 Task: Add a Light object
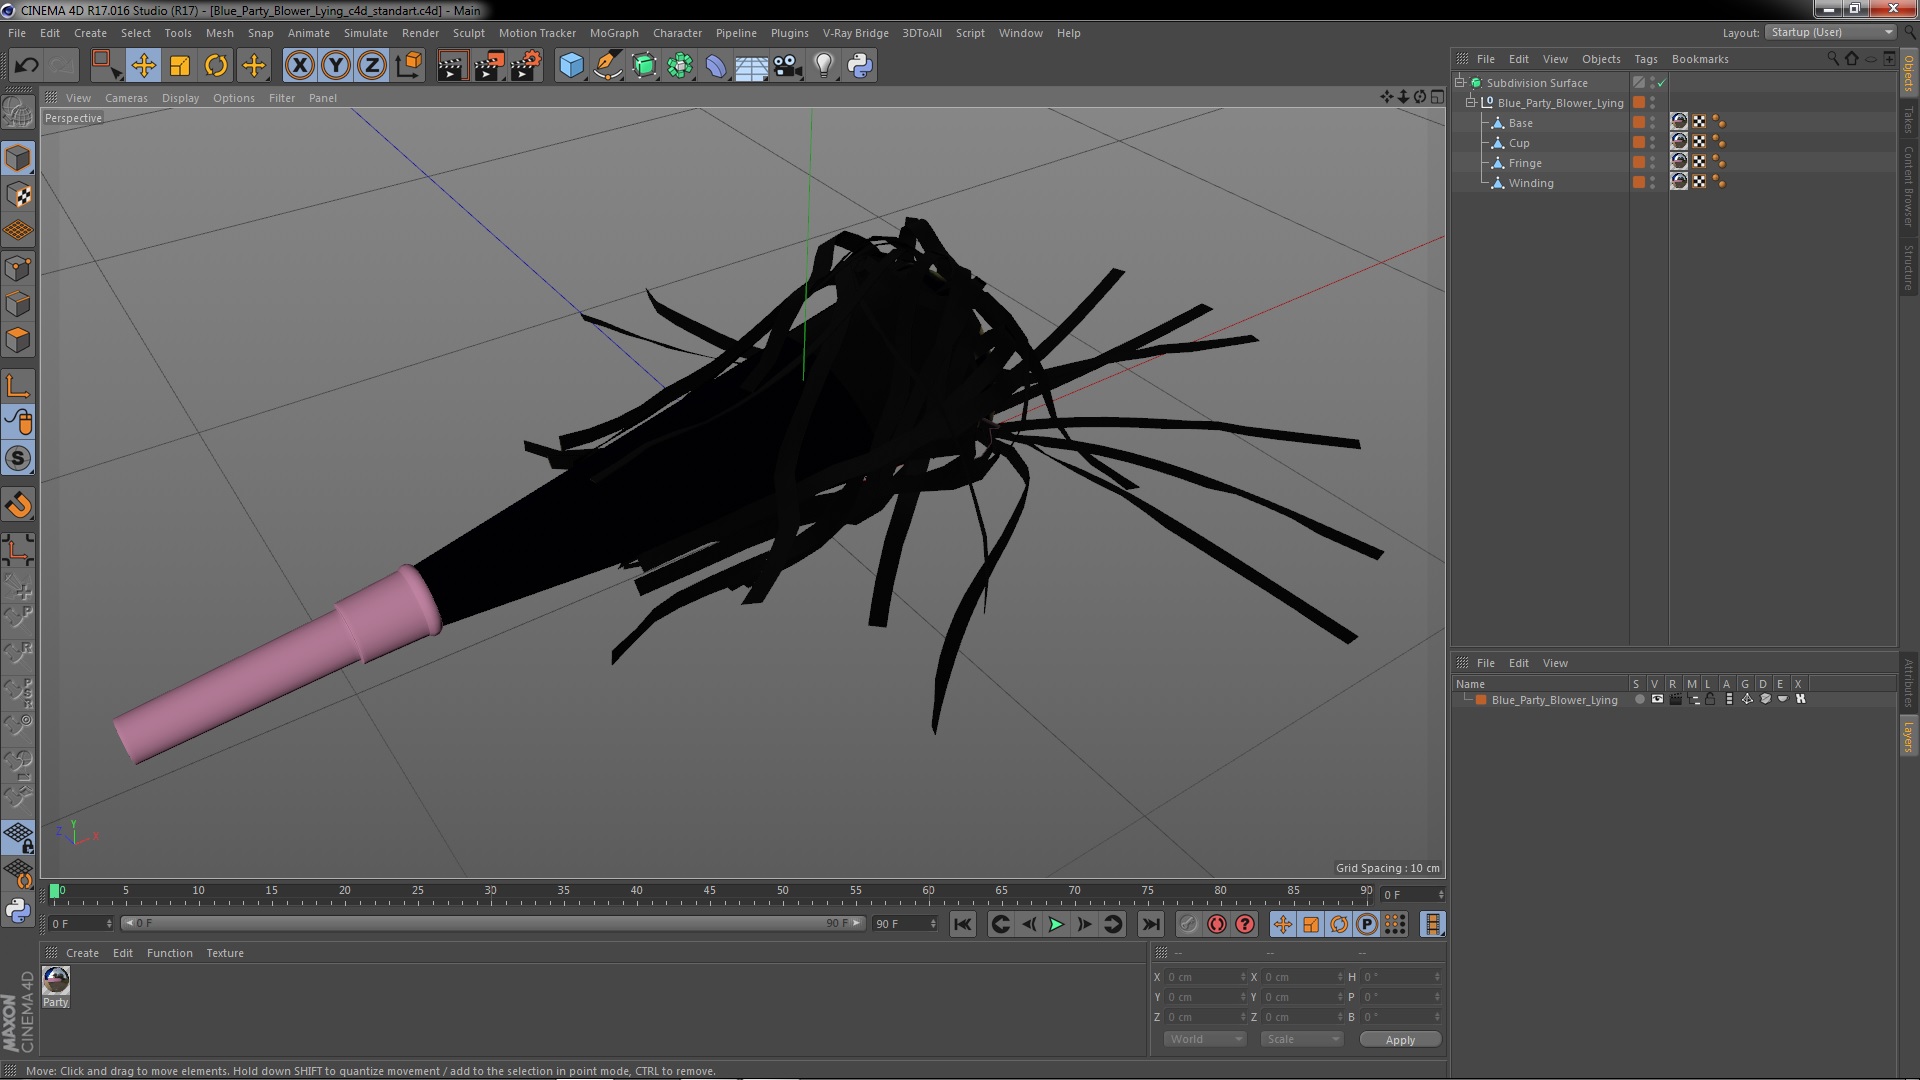coord(824,66)
